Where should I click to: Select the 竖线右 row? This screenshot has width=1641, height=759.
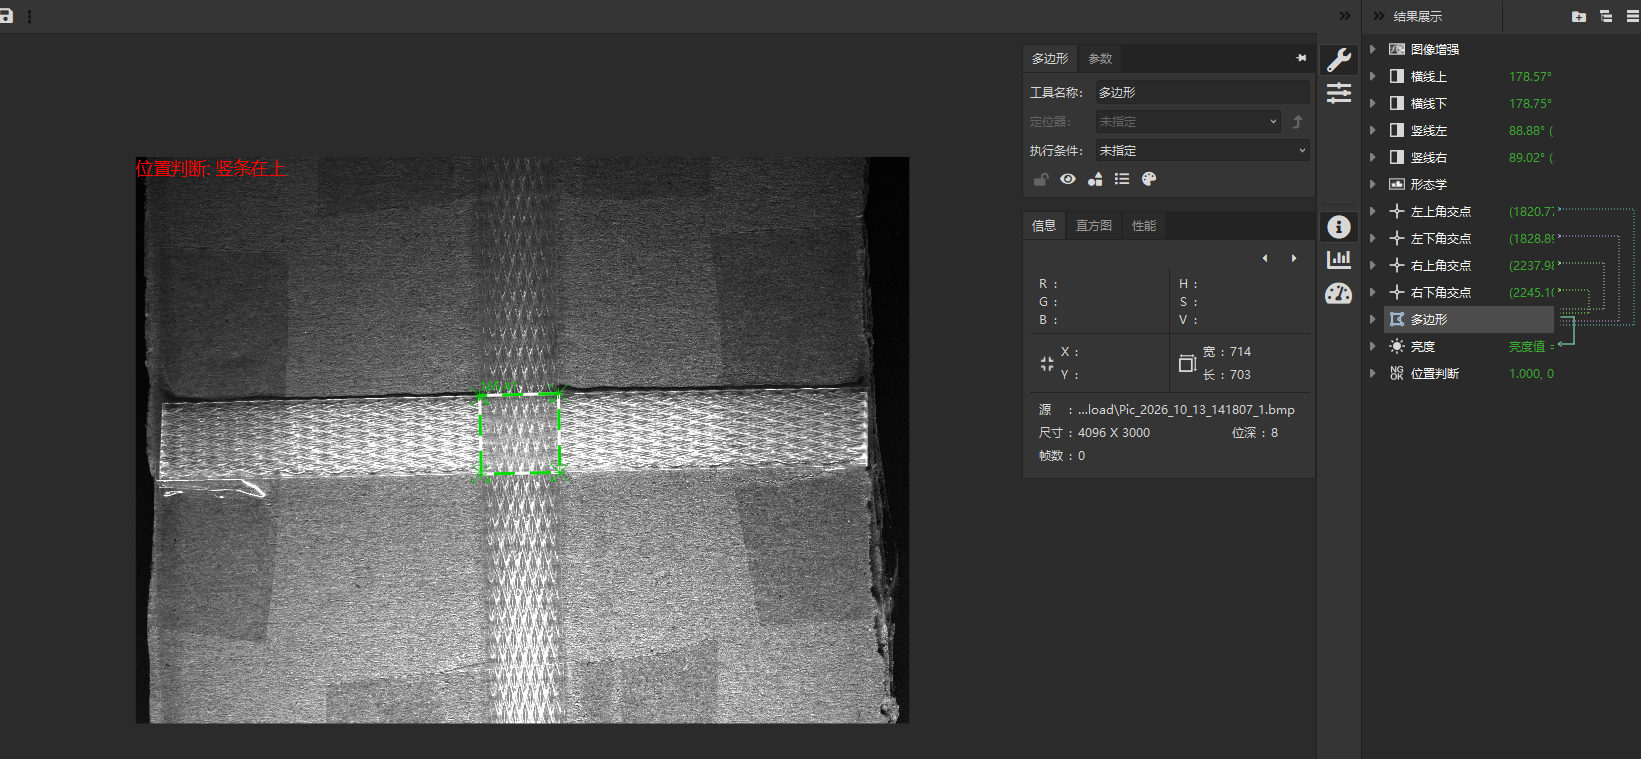point(1469,157)
